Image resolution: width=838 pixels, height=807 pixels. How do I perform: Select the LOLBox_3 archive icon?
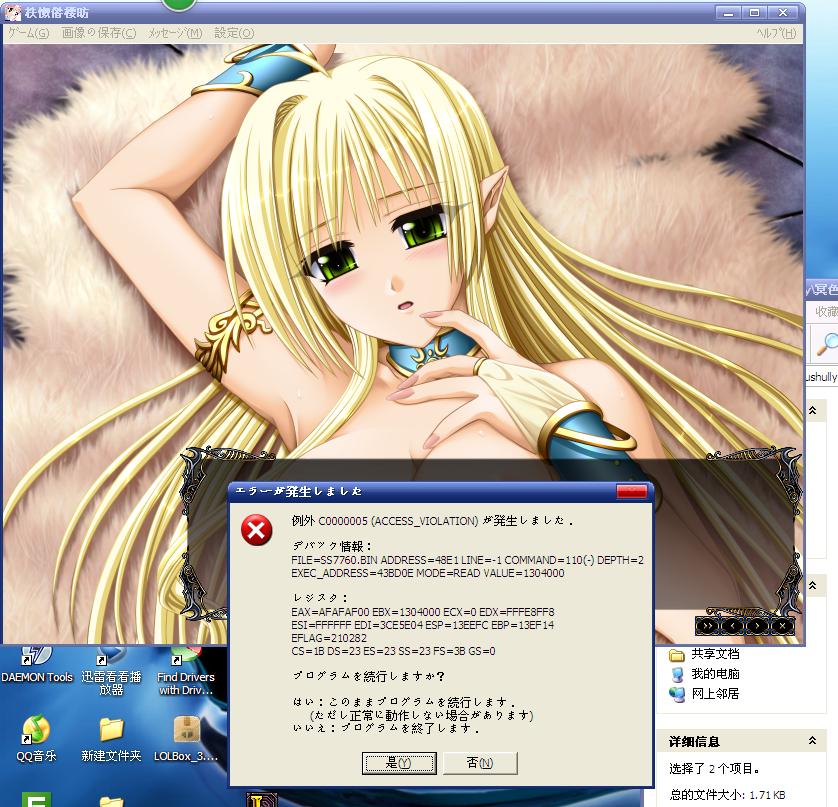point(186,739)
